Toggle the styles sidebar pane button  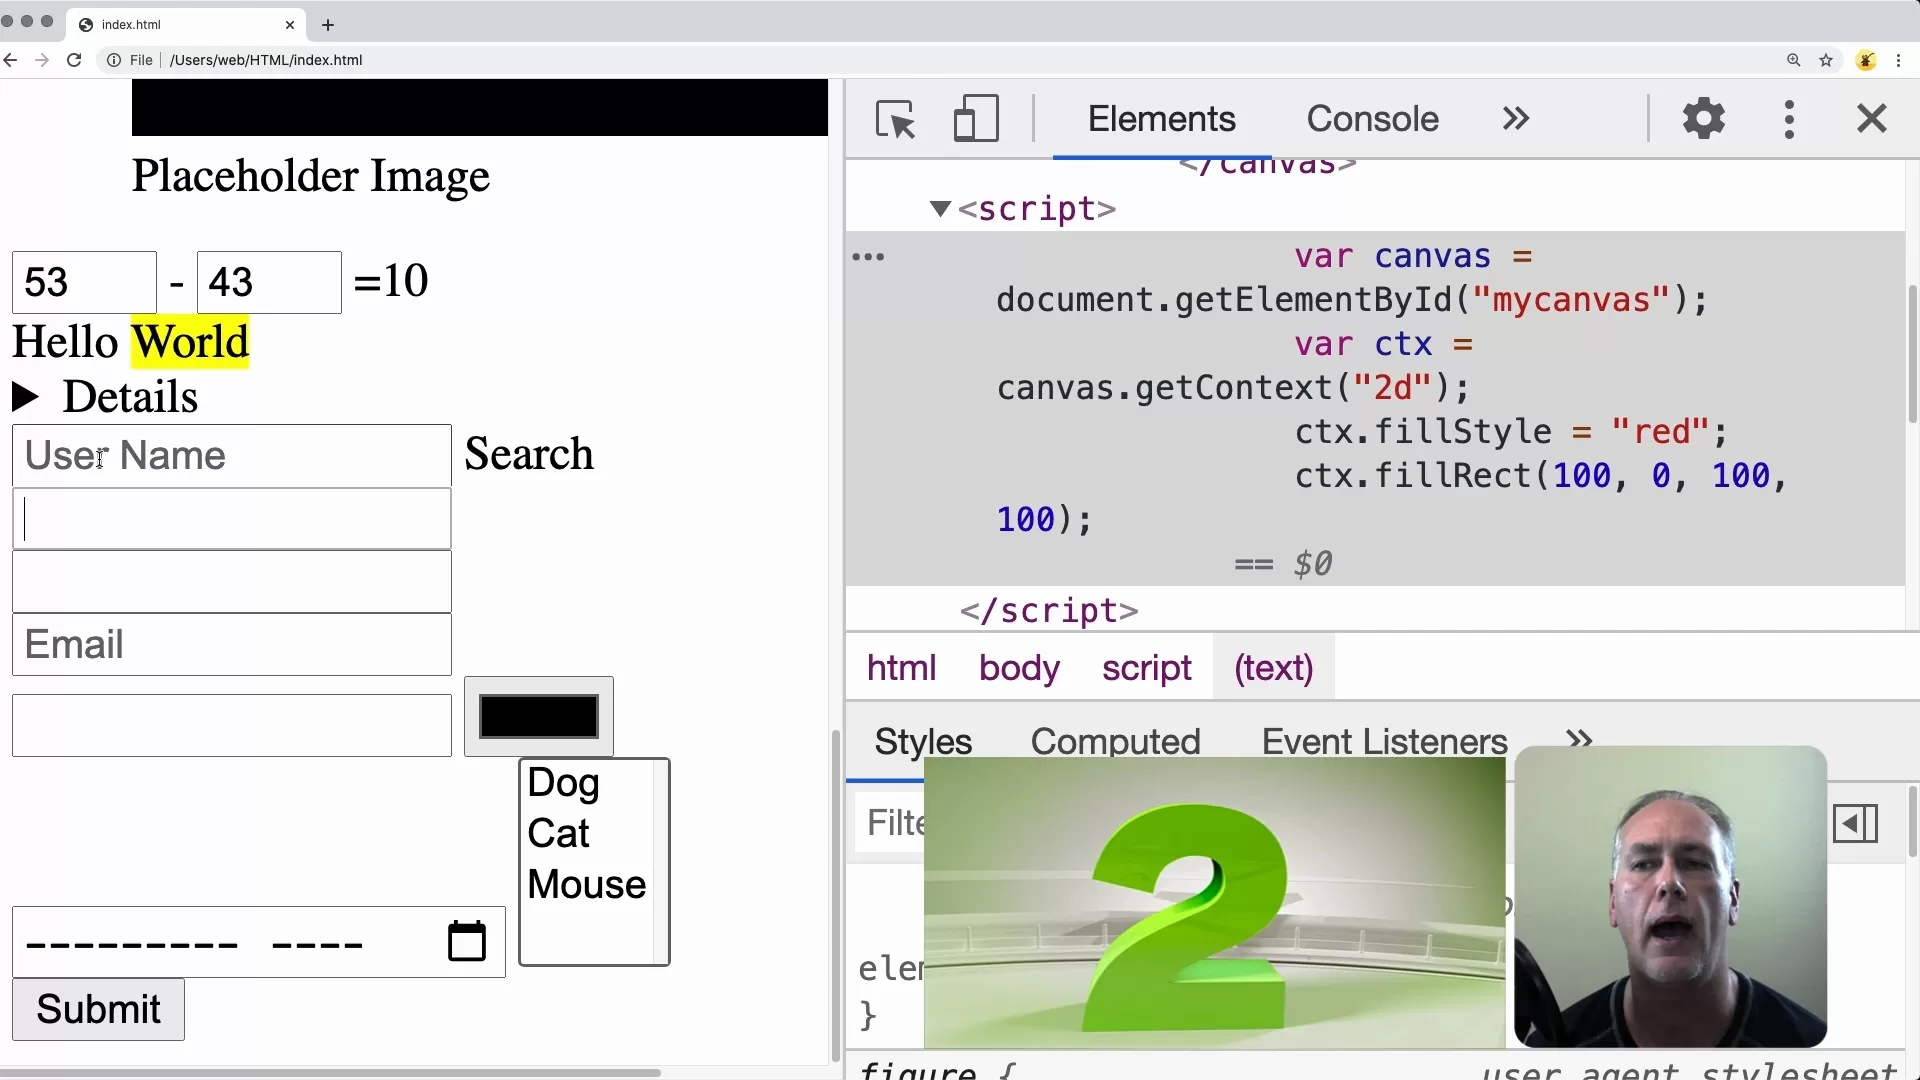click(1855, 824)
